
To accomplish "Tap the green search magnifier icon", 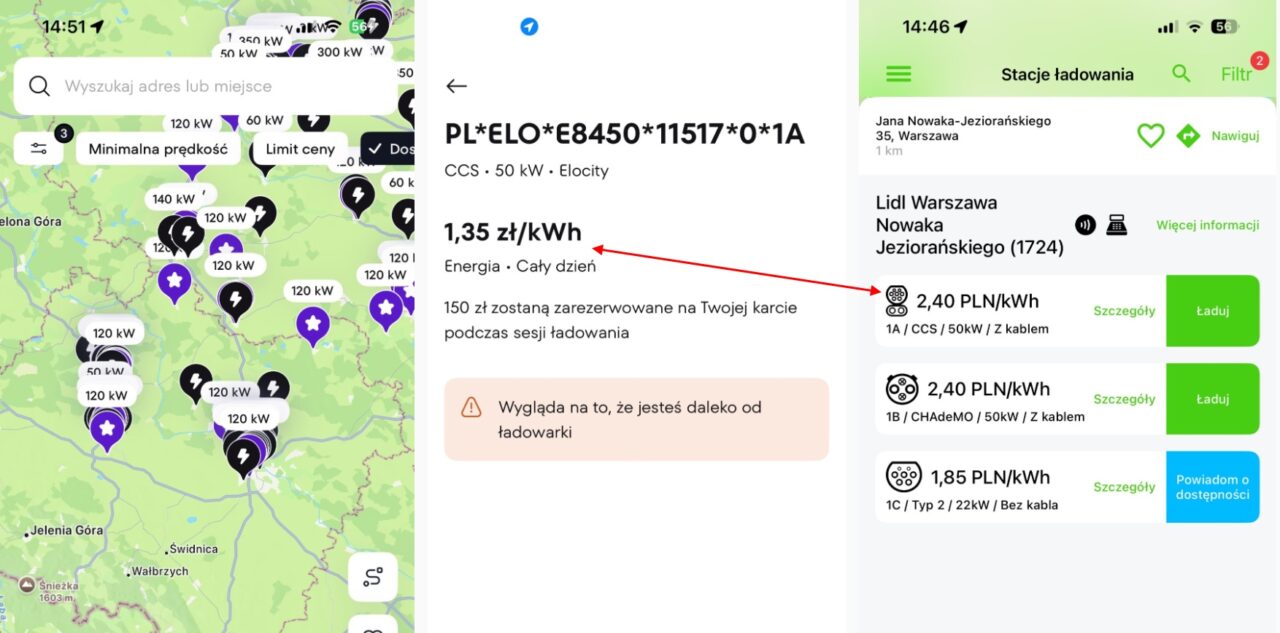I will click(x=1181, y=74).
